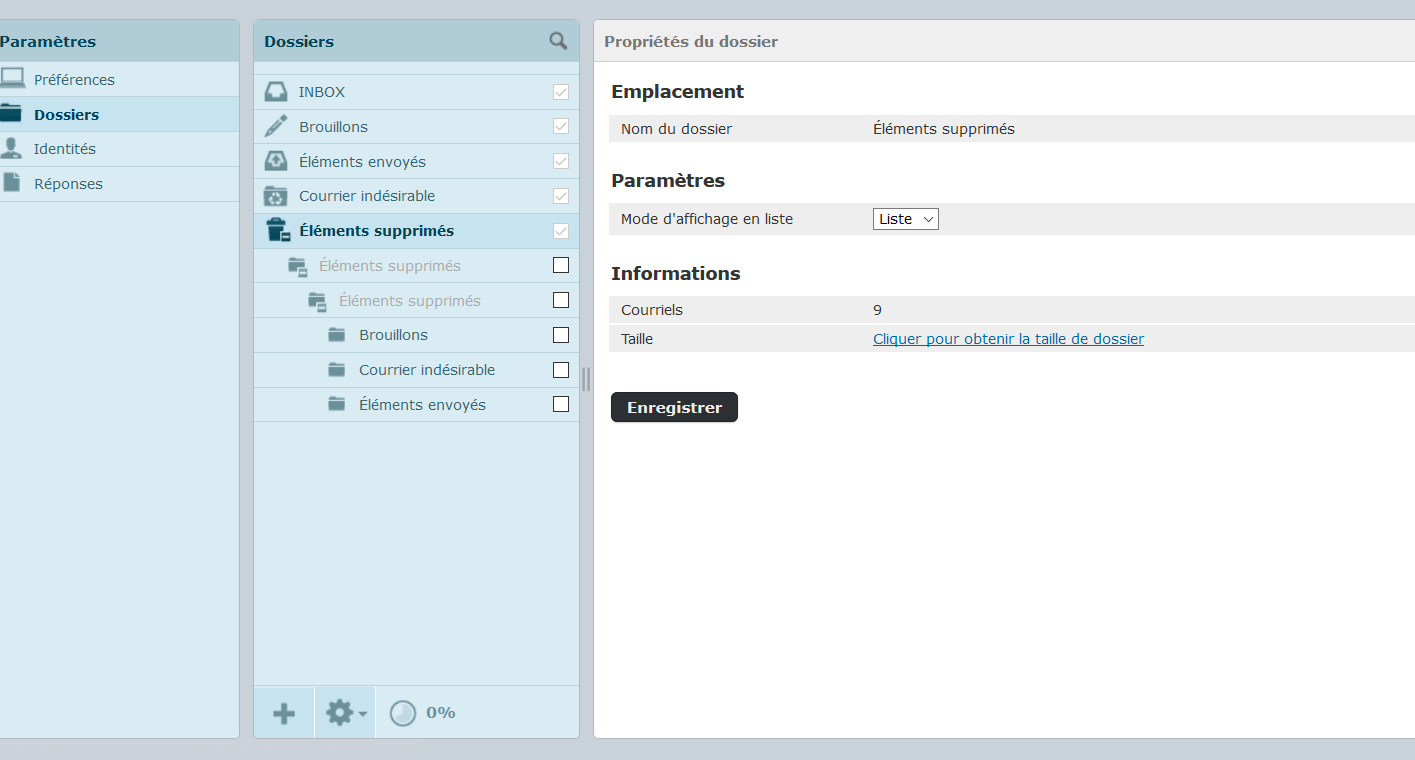Click the Brouillons pencil icon

275,126
